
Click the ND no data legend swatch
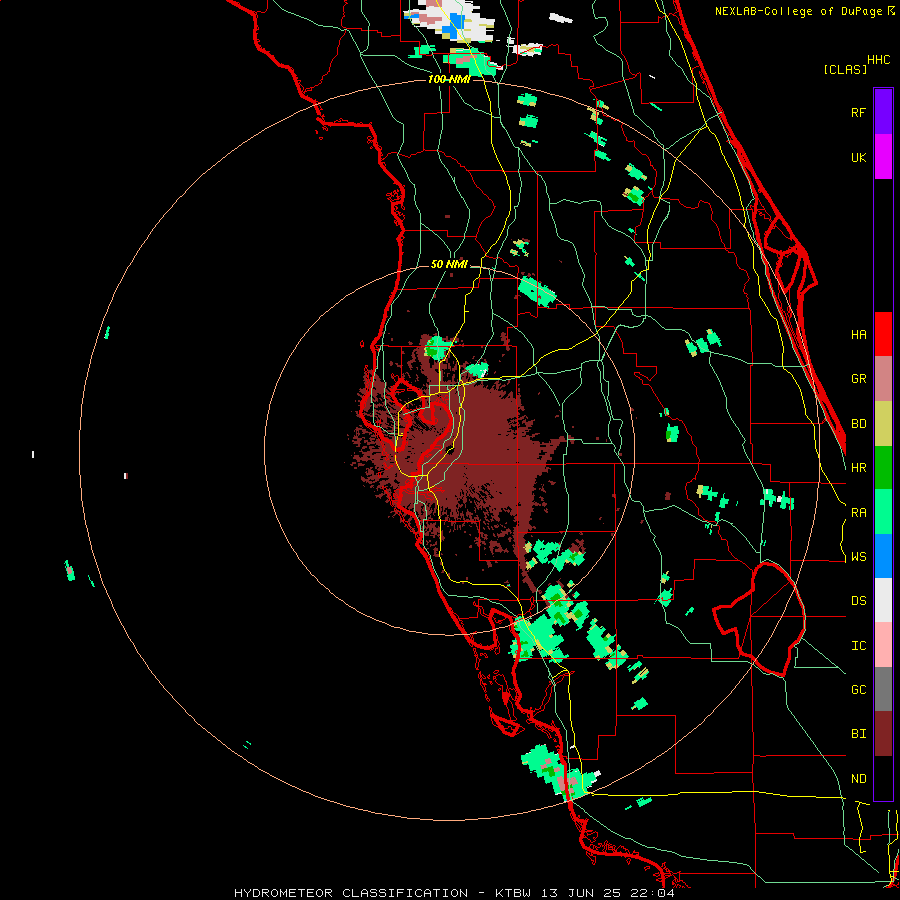pos(883,778)
